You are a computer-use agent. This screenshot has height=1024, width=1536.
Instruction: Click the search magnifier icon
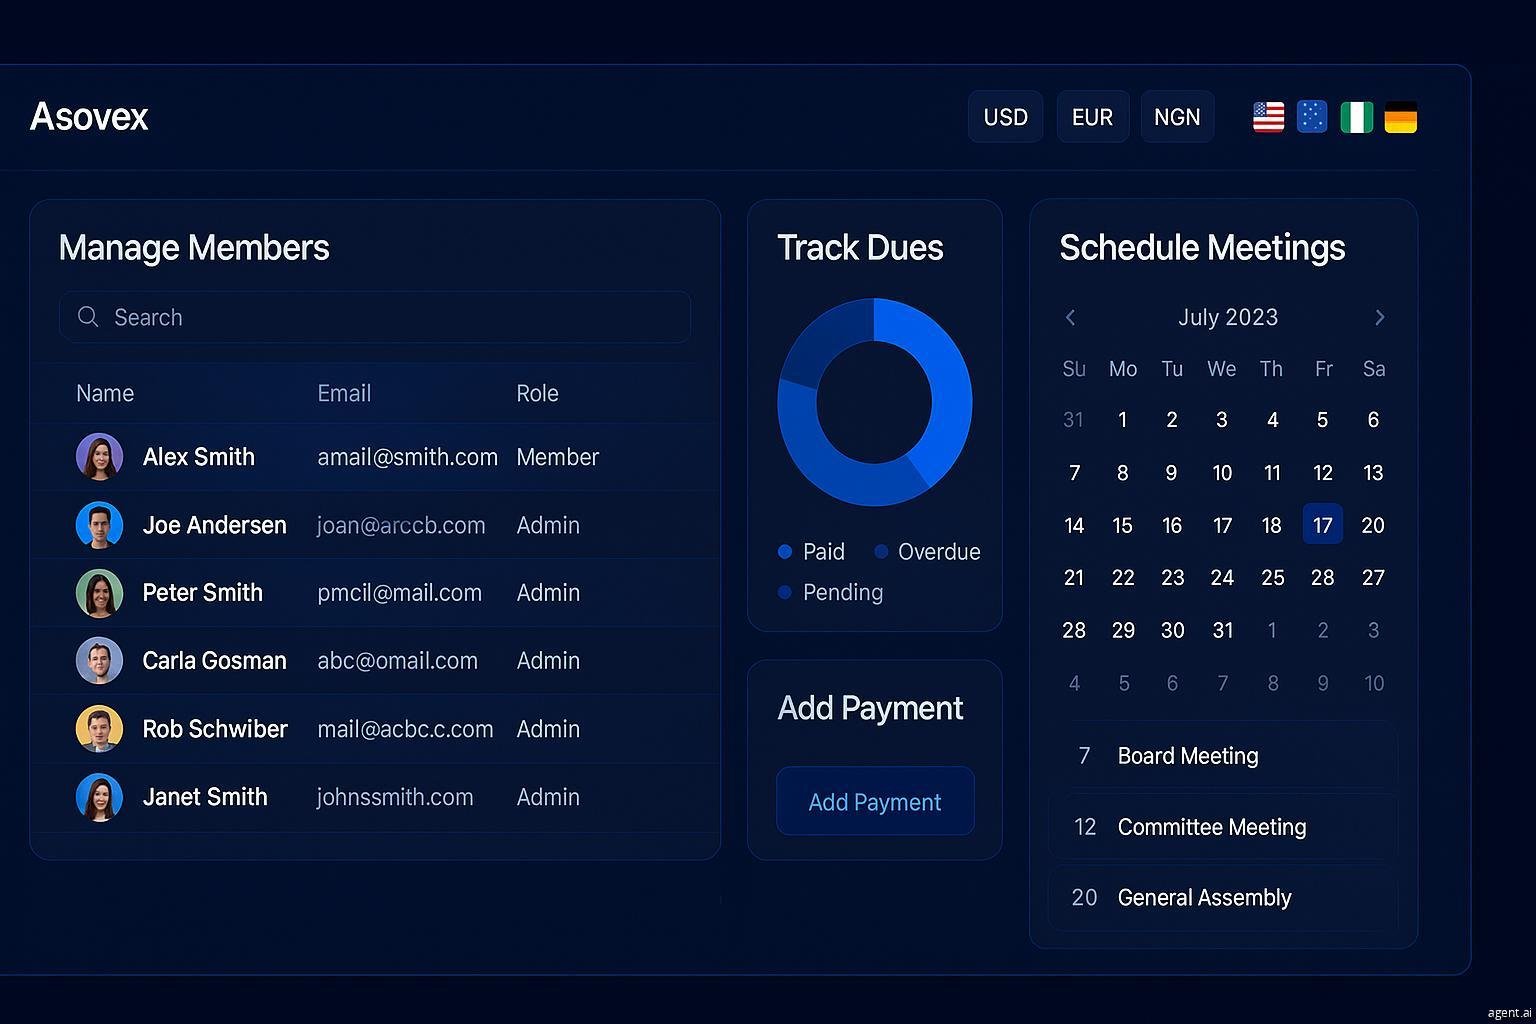tap(88, 317)
